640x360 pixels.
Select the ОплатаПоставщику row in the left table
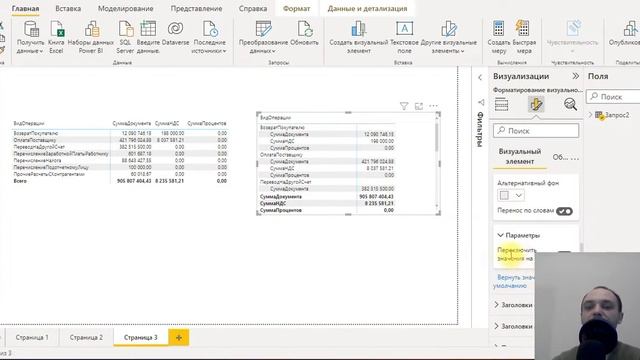click(120, 140)
